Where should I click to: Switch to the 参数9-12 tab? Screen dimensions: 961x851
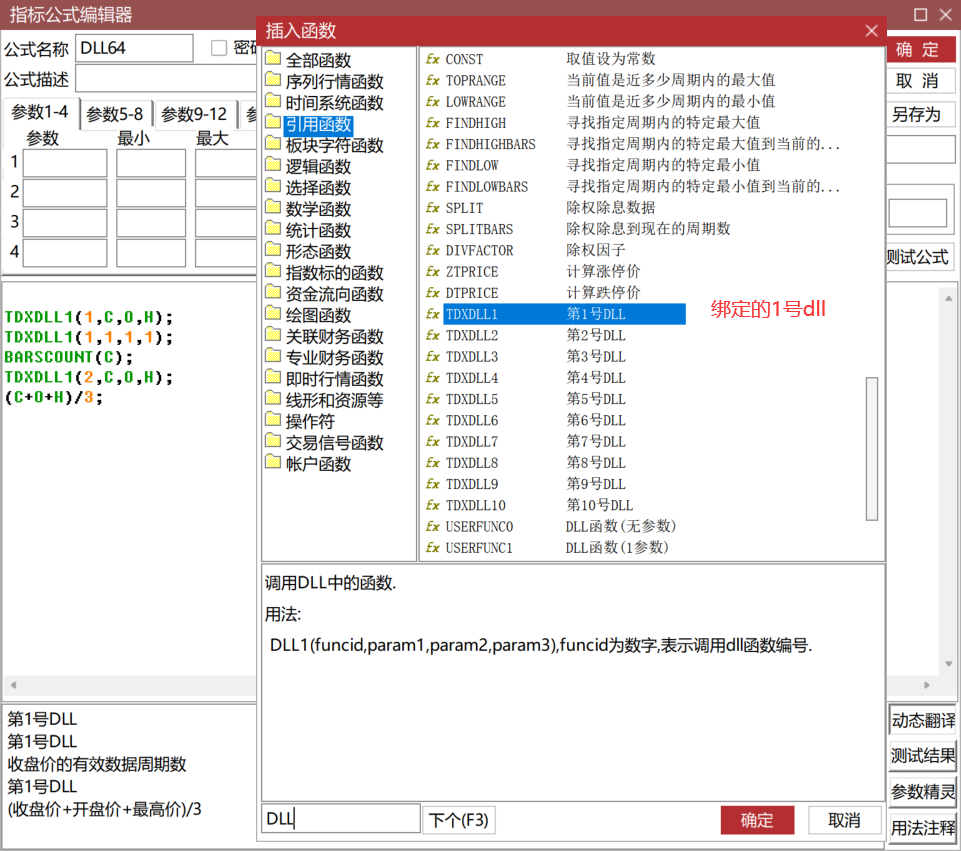[x=194, y=114]
